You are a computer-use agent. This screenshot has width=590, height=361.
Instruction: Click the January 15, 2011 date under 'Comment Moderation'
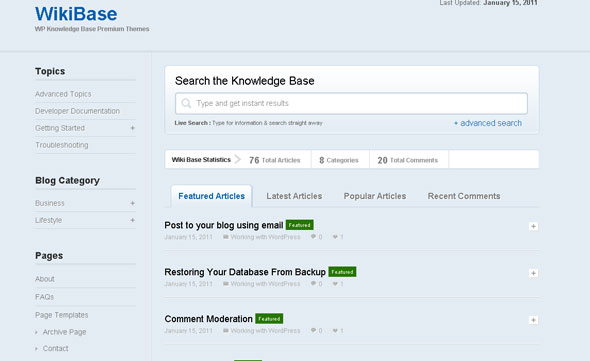(x=189, y=331)
